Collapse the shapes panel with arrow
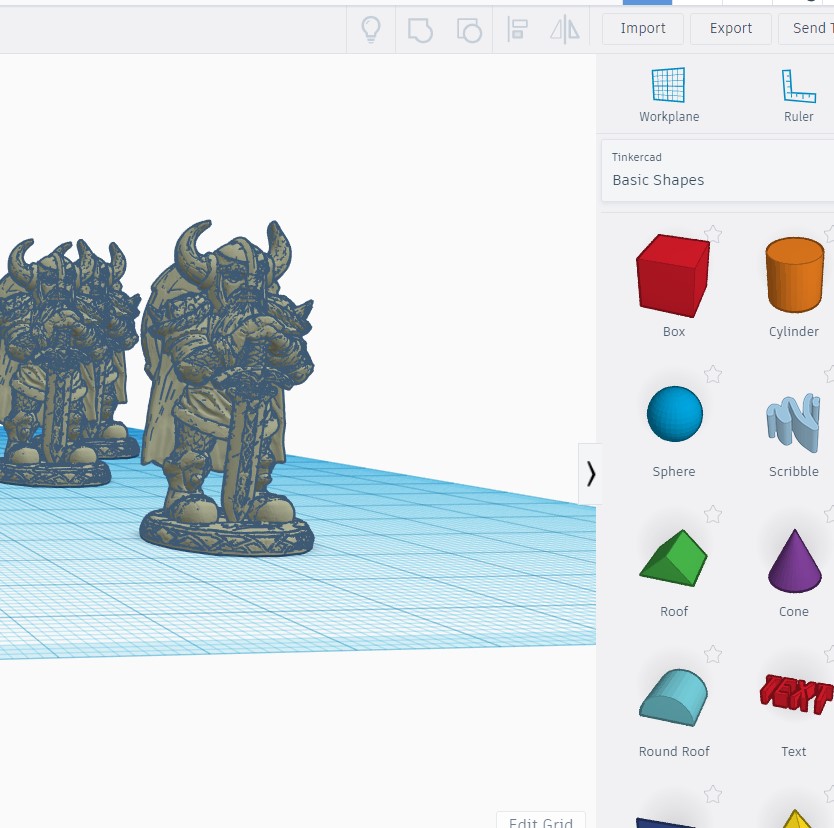Image resolution: width=834 pixels, height=828 pixels. (x=590, y=473)
